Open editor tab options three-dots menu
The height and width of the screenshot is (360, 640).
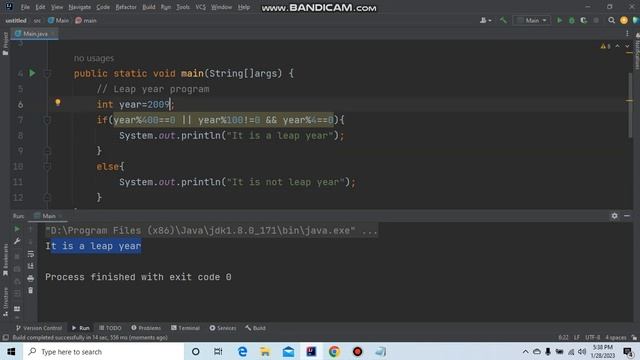(627, 33)
